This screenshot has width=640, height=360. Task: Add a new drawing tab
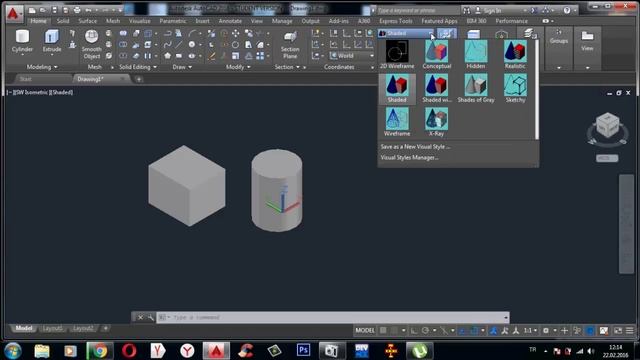139,79
